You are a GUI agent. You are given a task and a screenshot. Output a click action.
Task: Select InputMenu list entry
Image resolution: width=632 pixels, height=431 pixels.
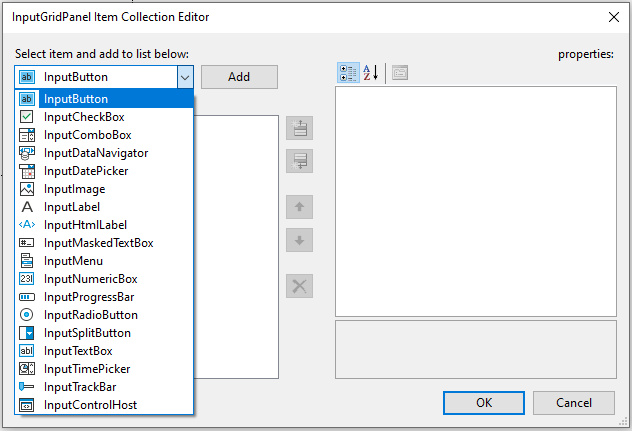pos(73,261)
